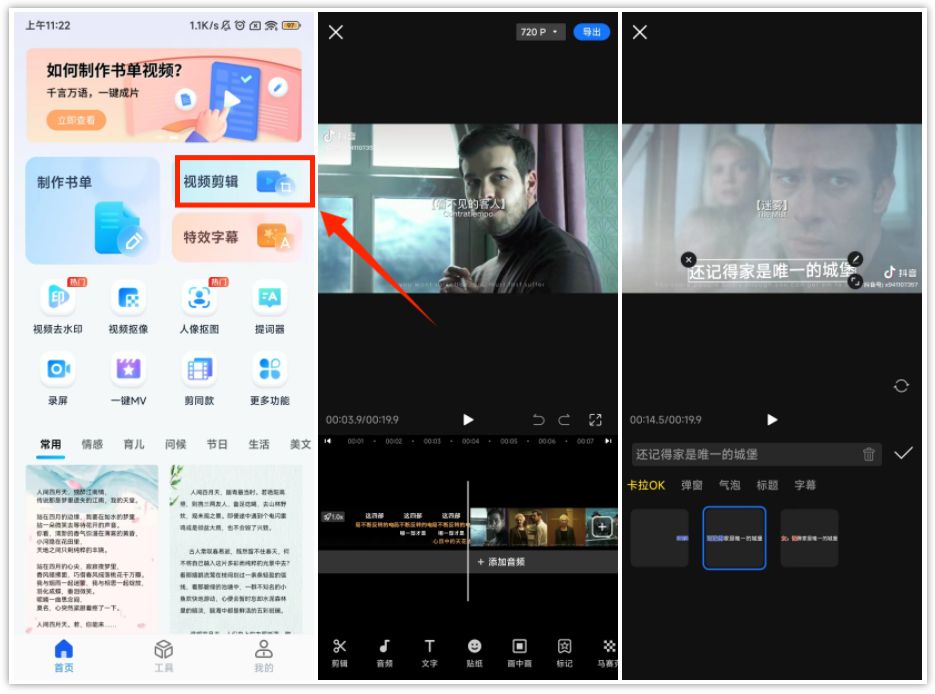Viewport: 935px width, 694px height.
Task: Select the 育儿 category tab
Action: (x=134, y=444)
